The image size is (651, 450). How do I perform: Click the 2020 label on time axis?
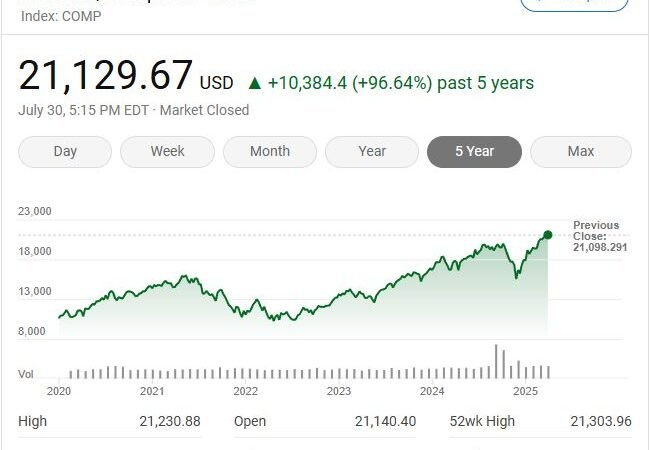click(59, 391)
